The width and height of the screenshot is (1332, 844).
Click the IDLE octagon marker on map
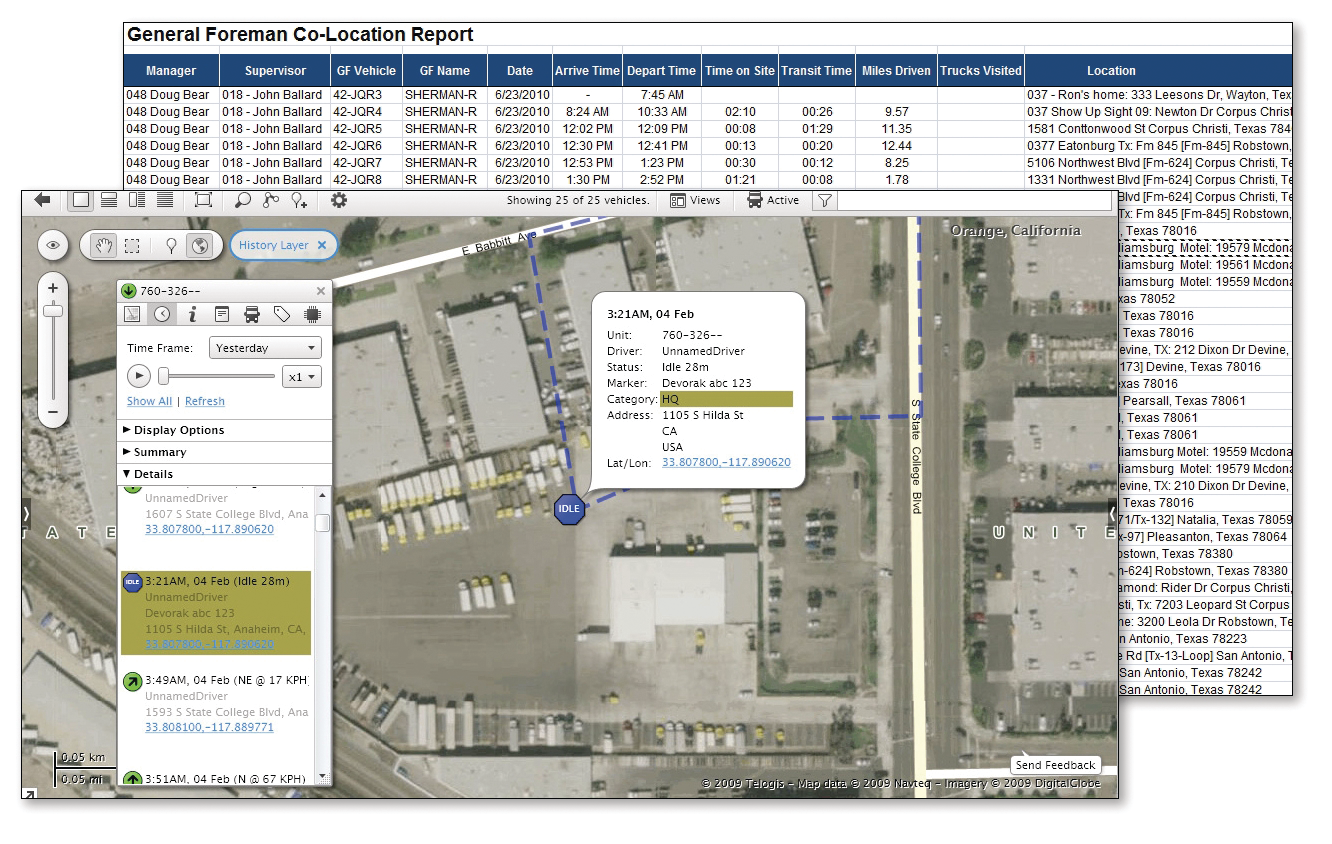point(568,508)
